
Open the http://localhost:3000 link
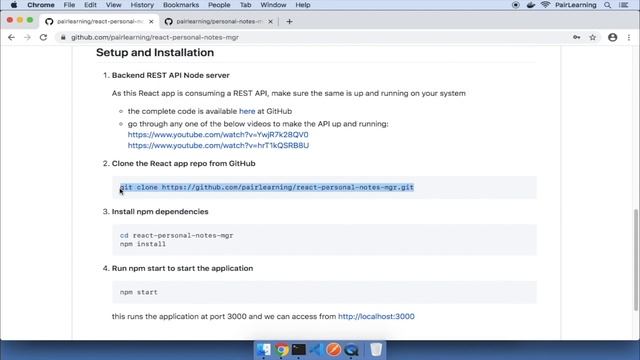[376, 316]
